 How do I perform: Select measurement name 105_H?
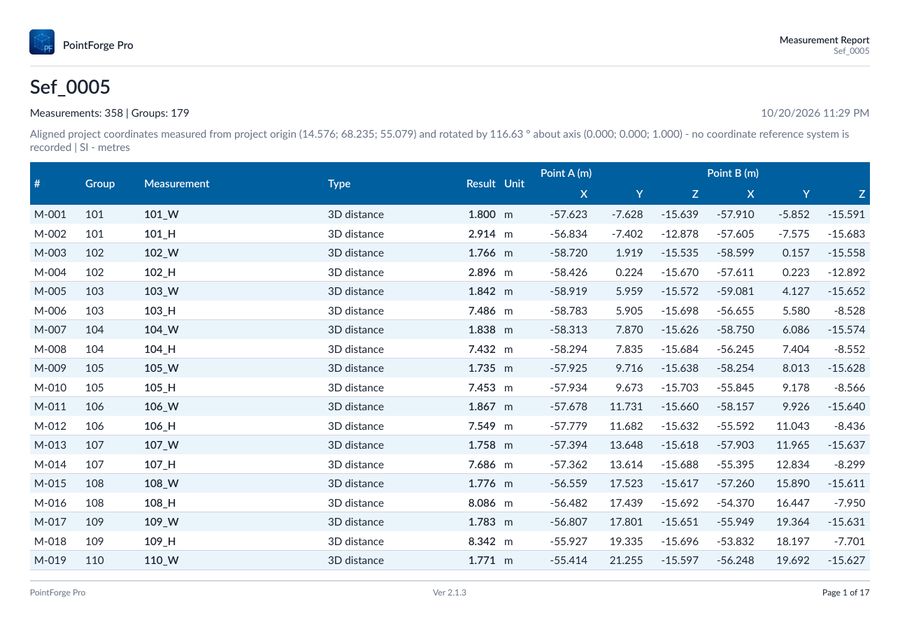[x=160, y=388]
